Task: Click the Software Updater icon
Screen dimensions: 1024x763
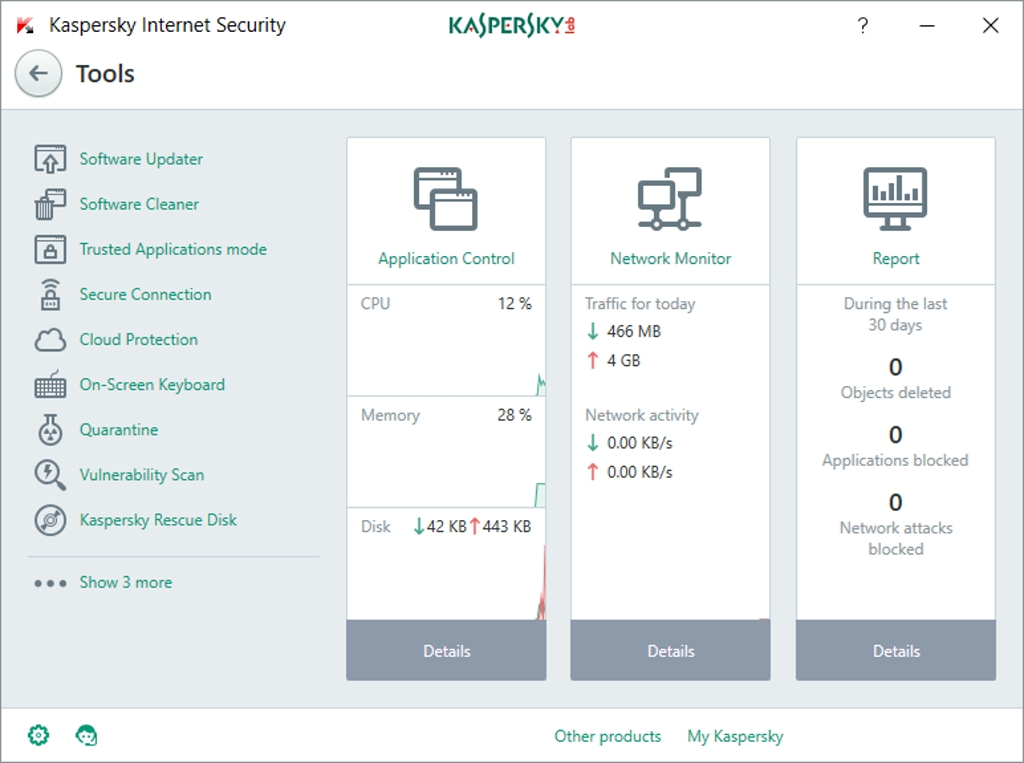Action: [x=50, y=159]
